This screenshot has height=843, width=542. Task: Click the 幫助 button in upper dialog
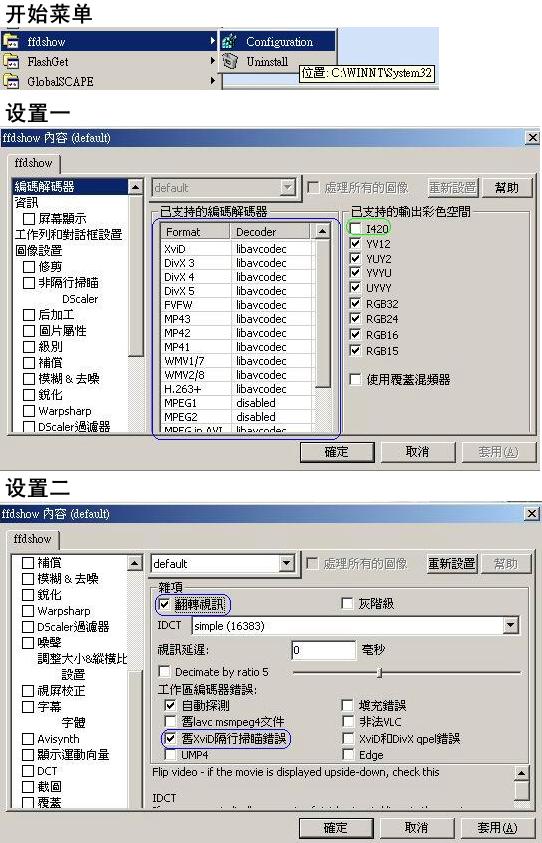[507, 188]
